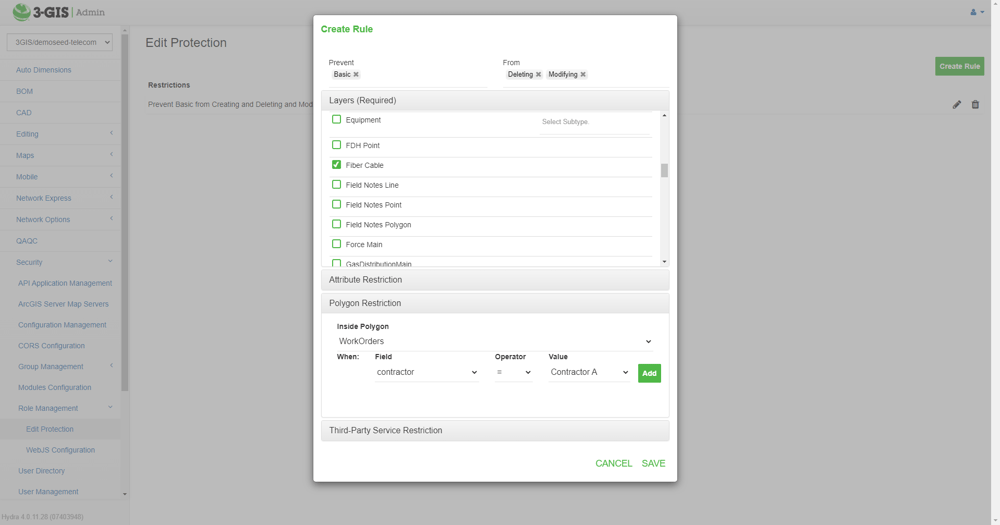
Task: Click the green Add button
Action: [649, 373]
